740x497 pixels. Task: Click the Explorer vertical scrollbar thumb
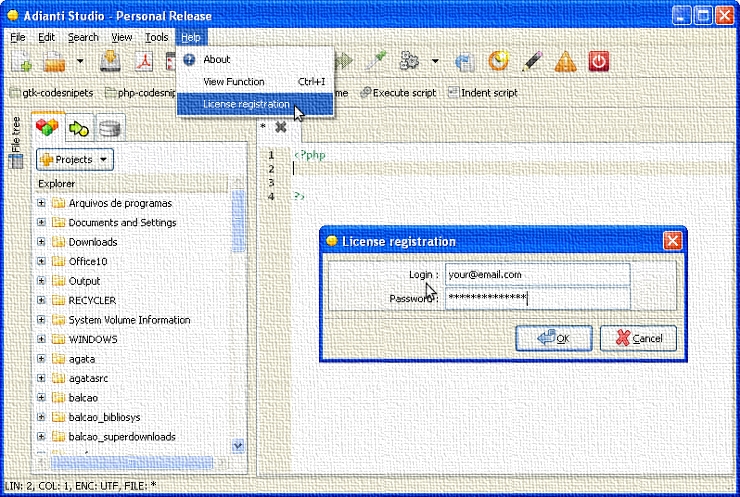[238, 221]
